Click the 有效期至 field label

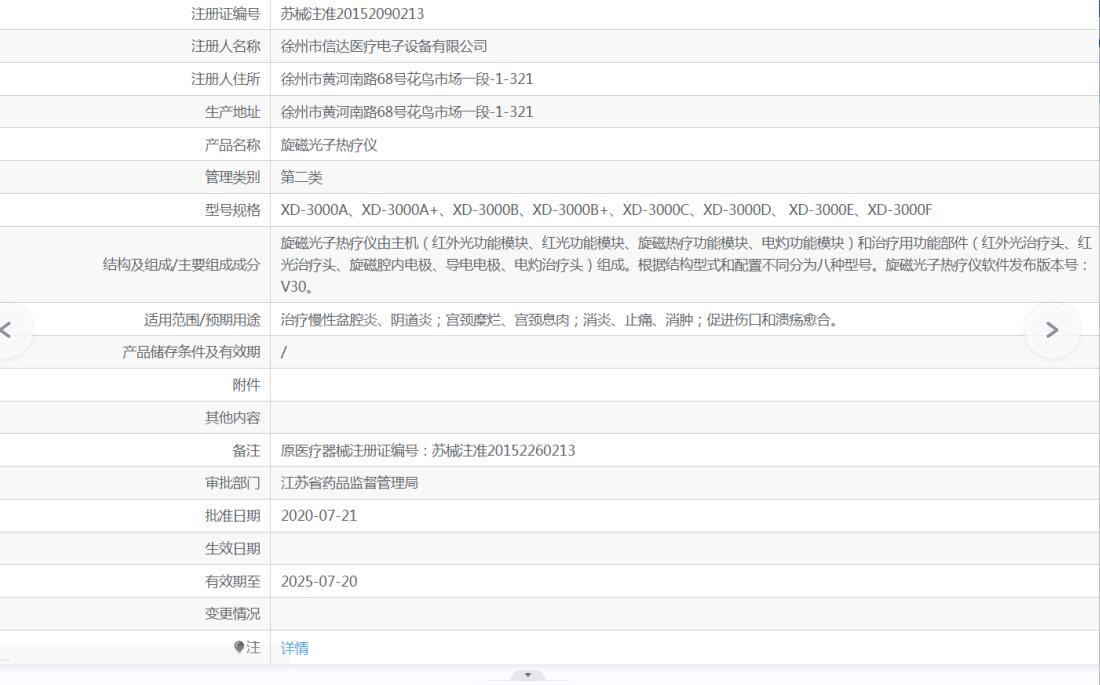click(232, 582)
